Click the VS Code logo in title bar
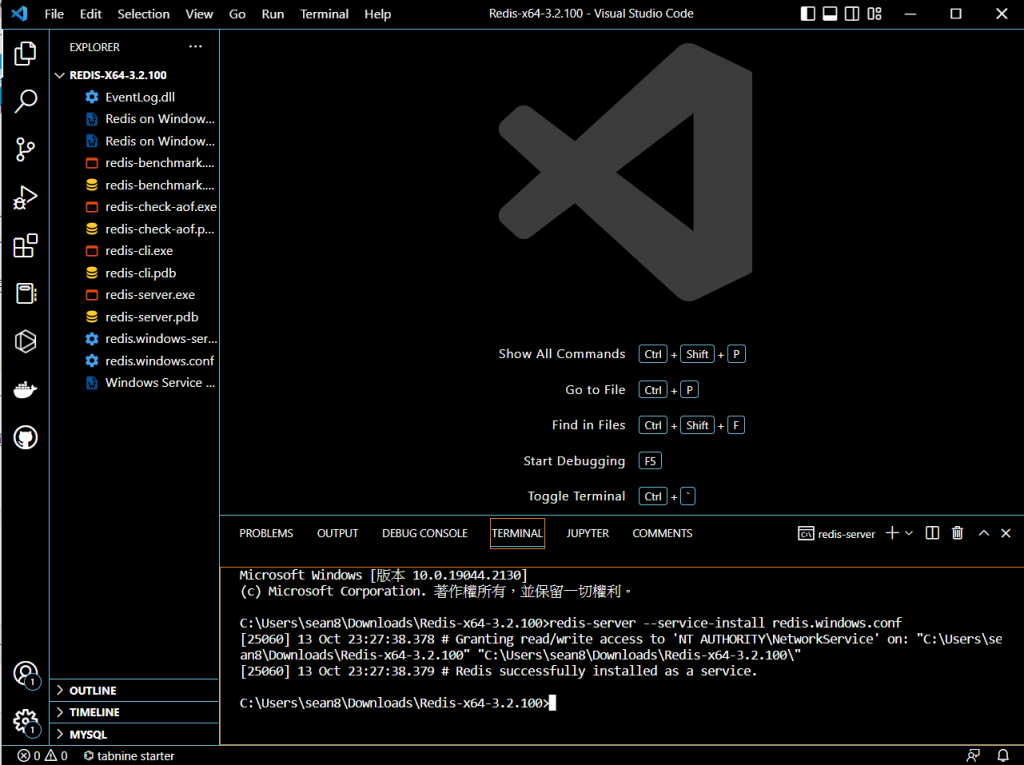Viewport: 1024px width, 765px height. click(x=20, y=13)
